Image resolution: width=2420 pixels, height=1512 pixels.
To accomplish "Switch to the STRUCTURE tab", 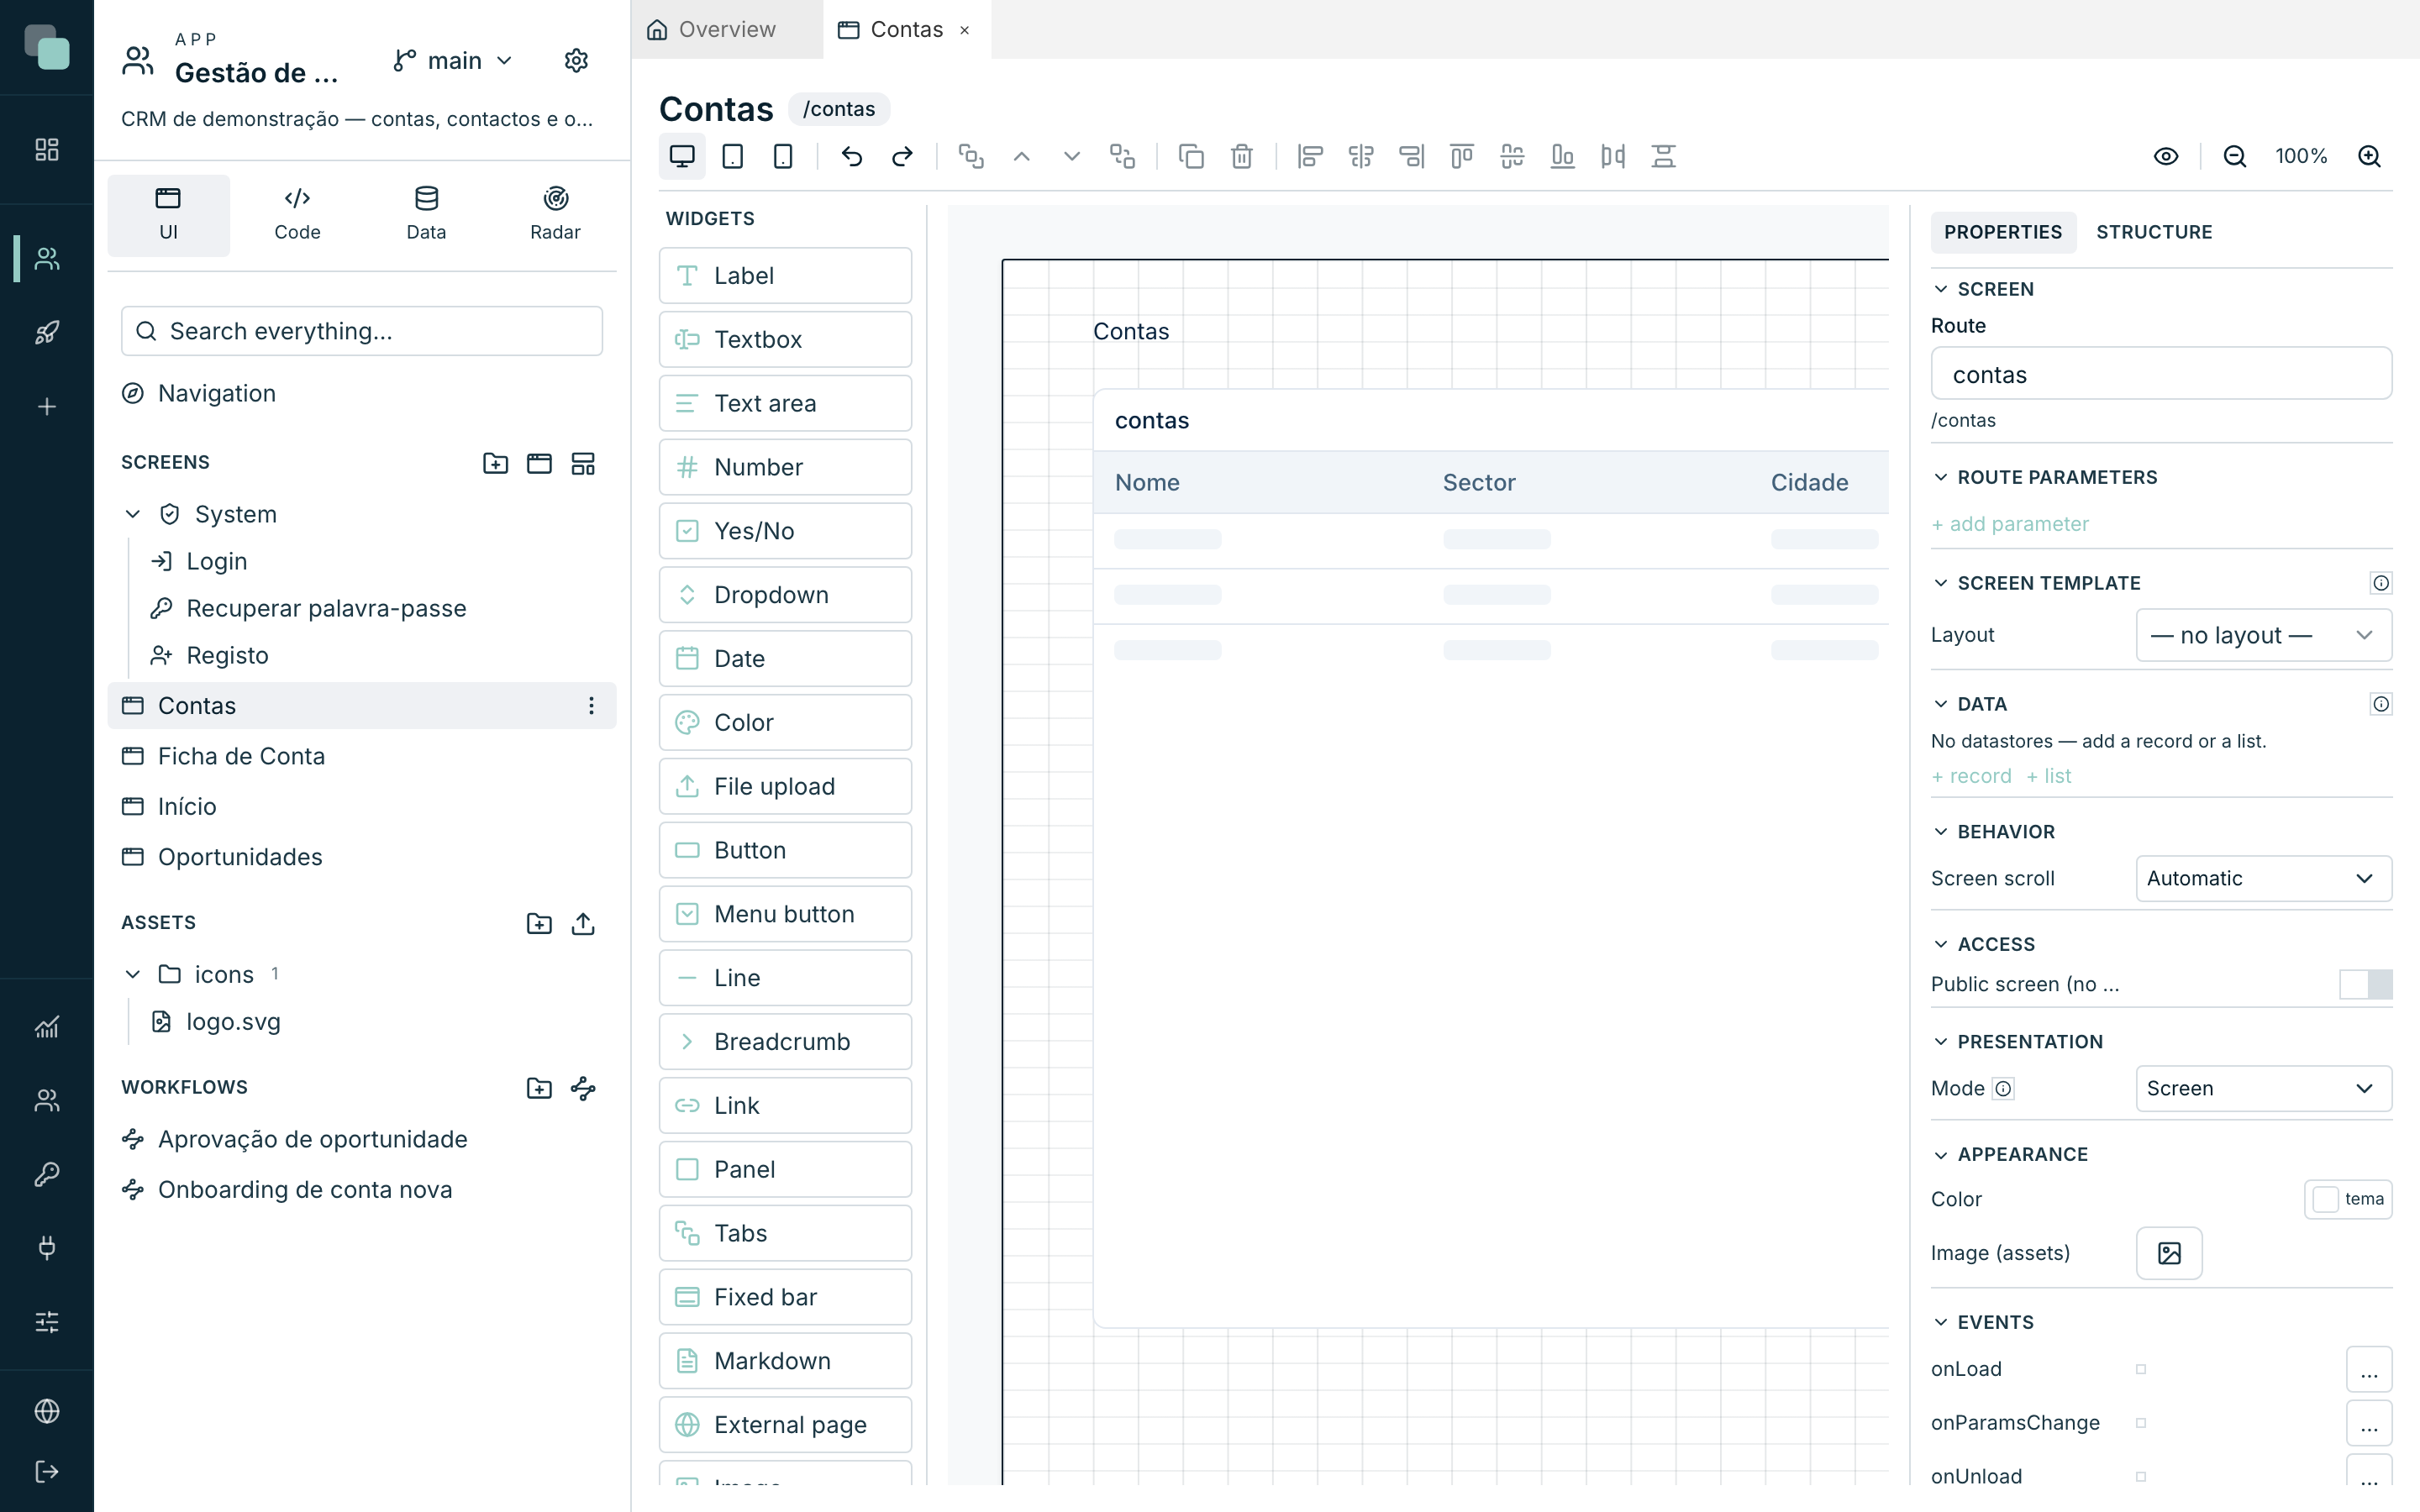I will (x=2154, y=232).
